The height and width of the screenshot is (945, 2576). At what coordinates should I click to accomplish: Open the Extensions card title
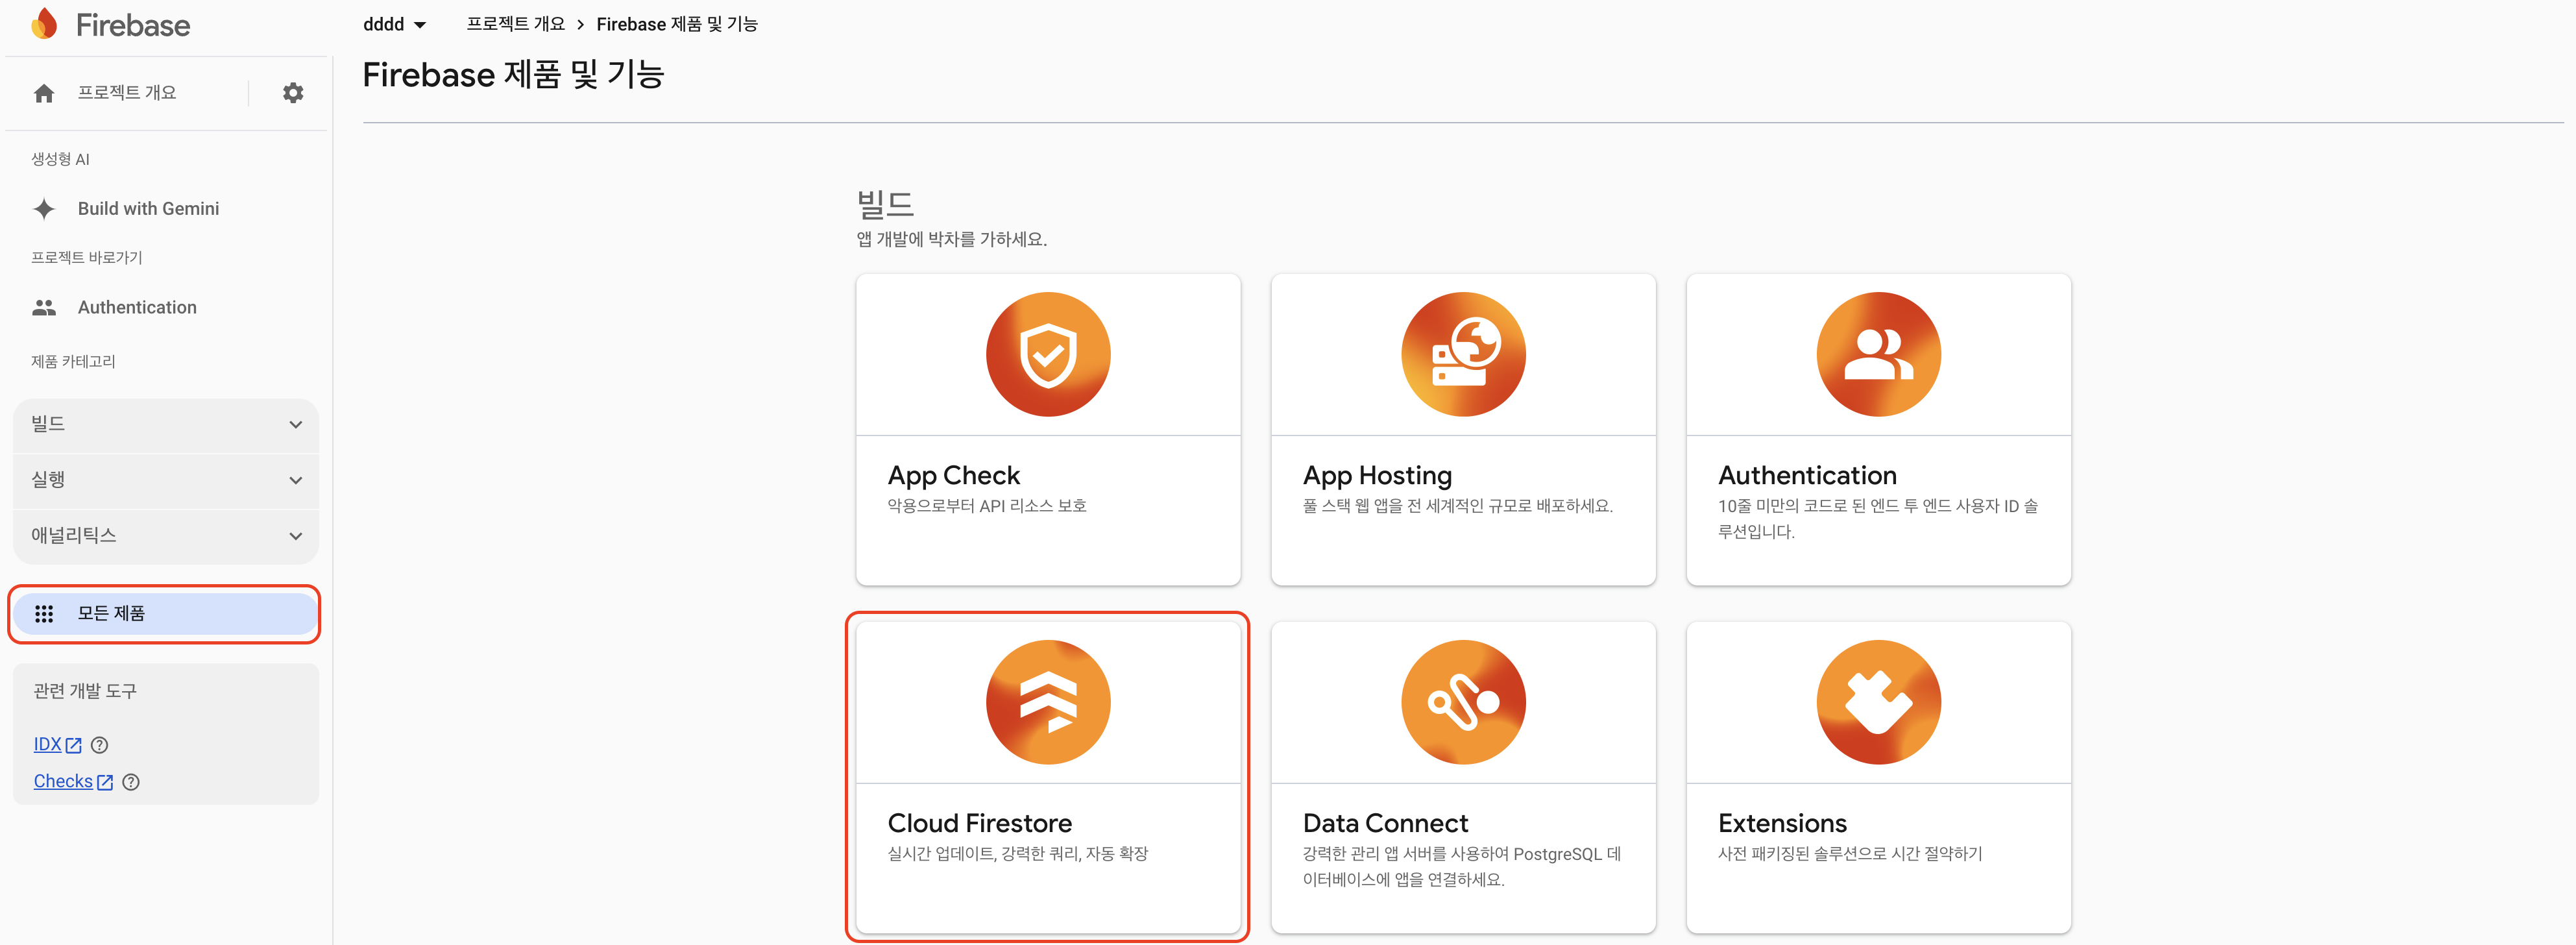point(1782,824)
